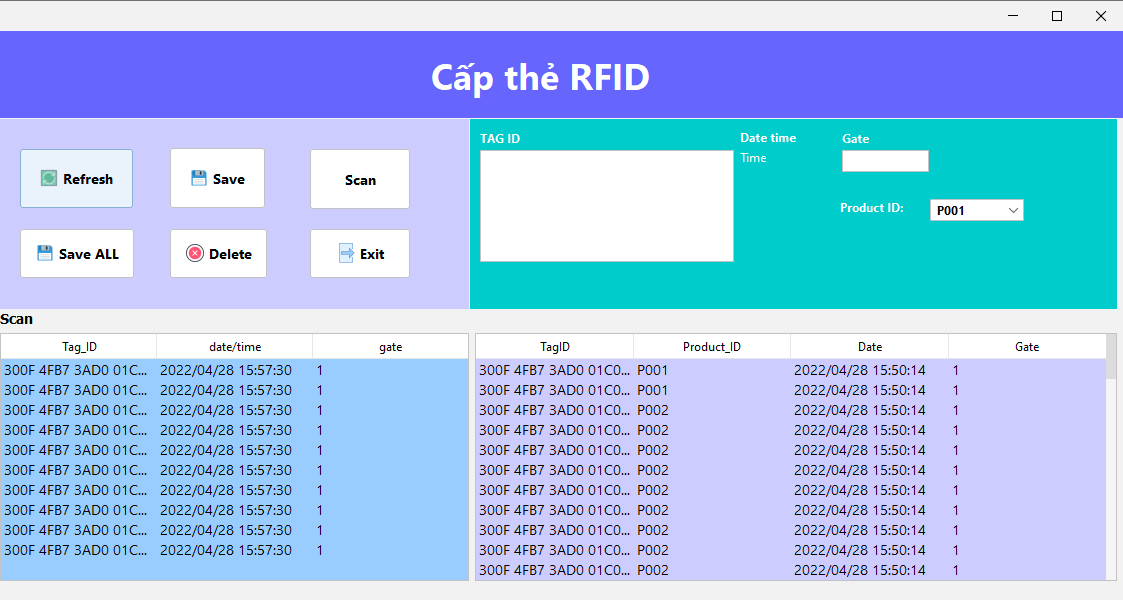
Task: Sort by the Tag_ID column header
Action: tap(79, 347)
